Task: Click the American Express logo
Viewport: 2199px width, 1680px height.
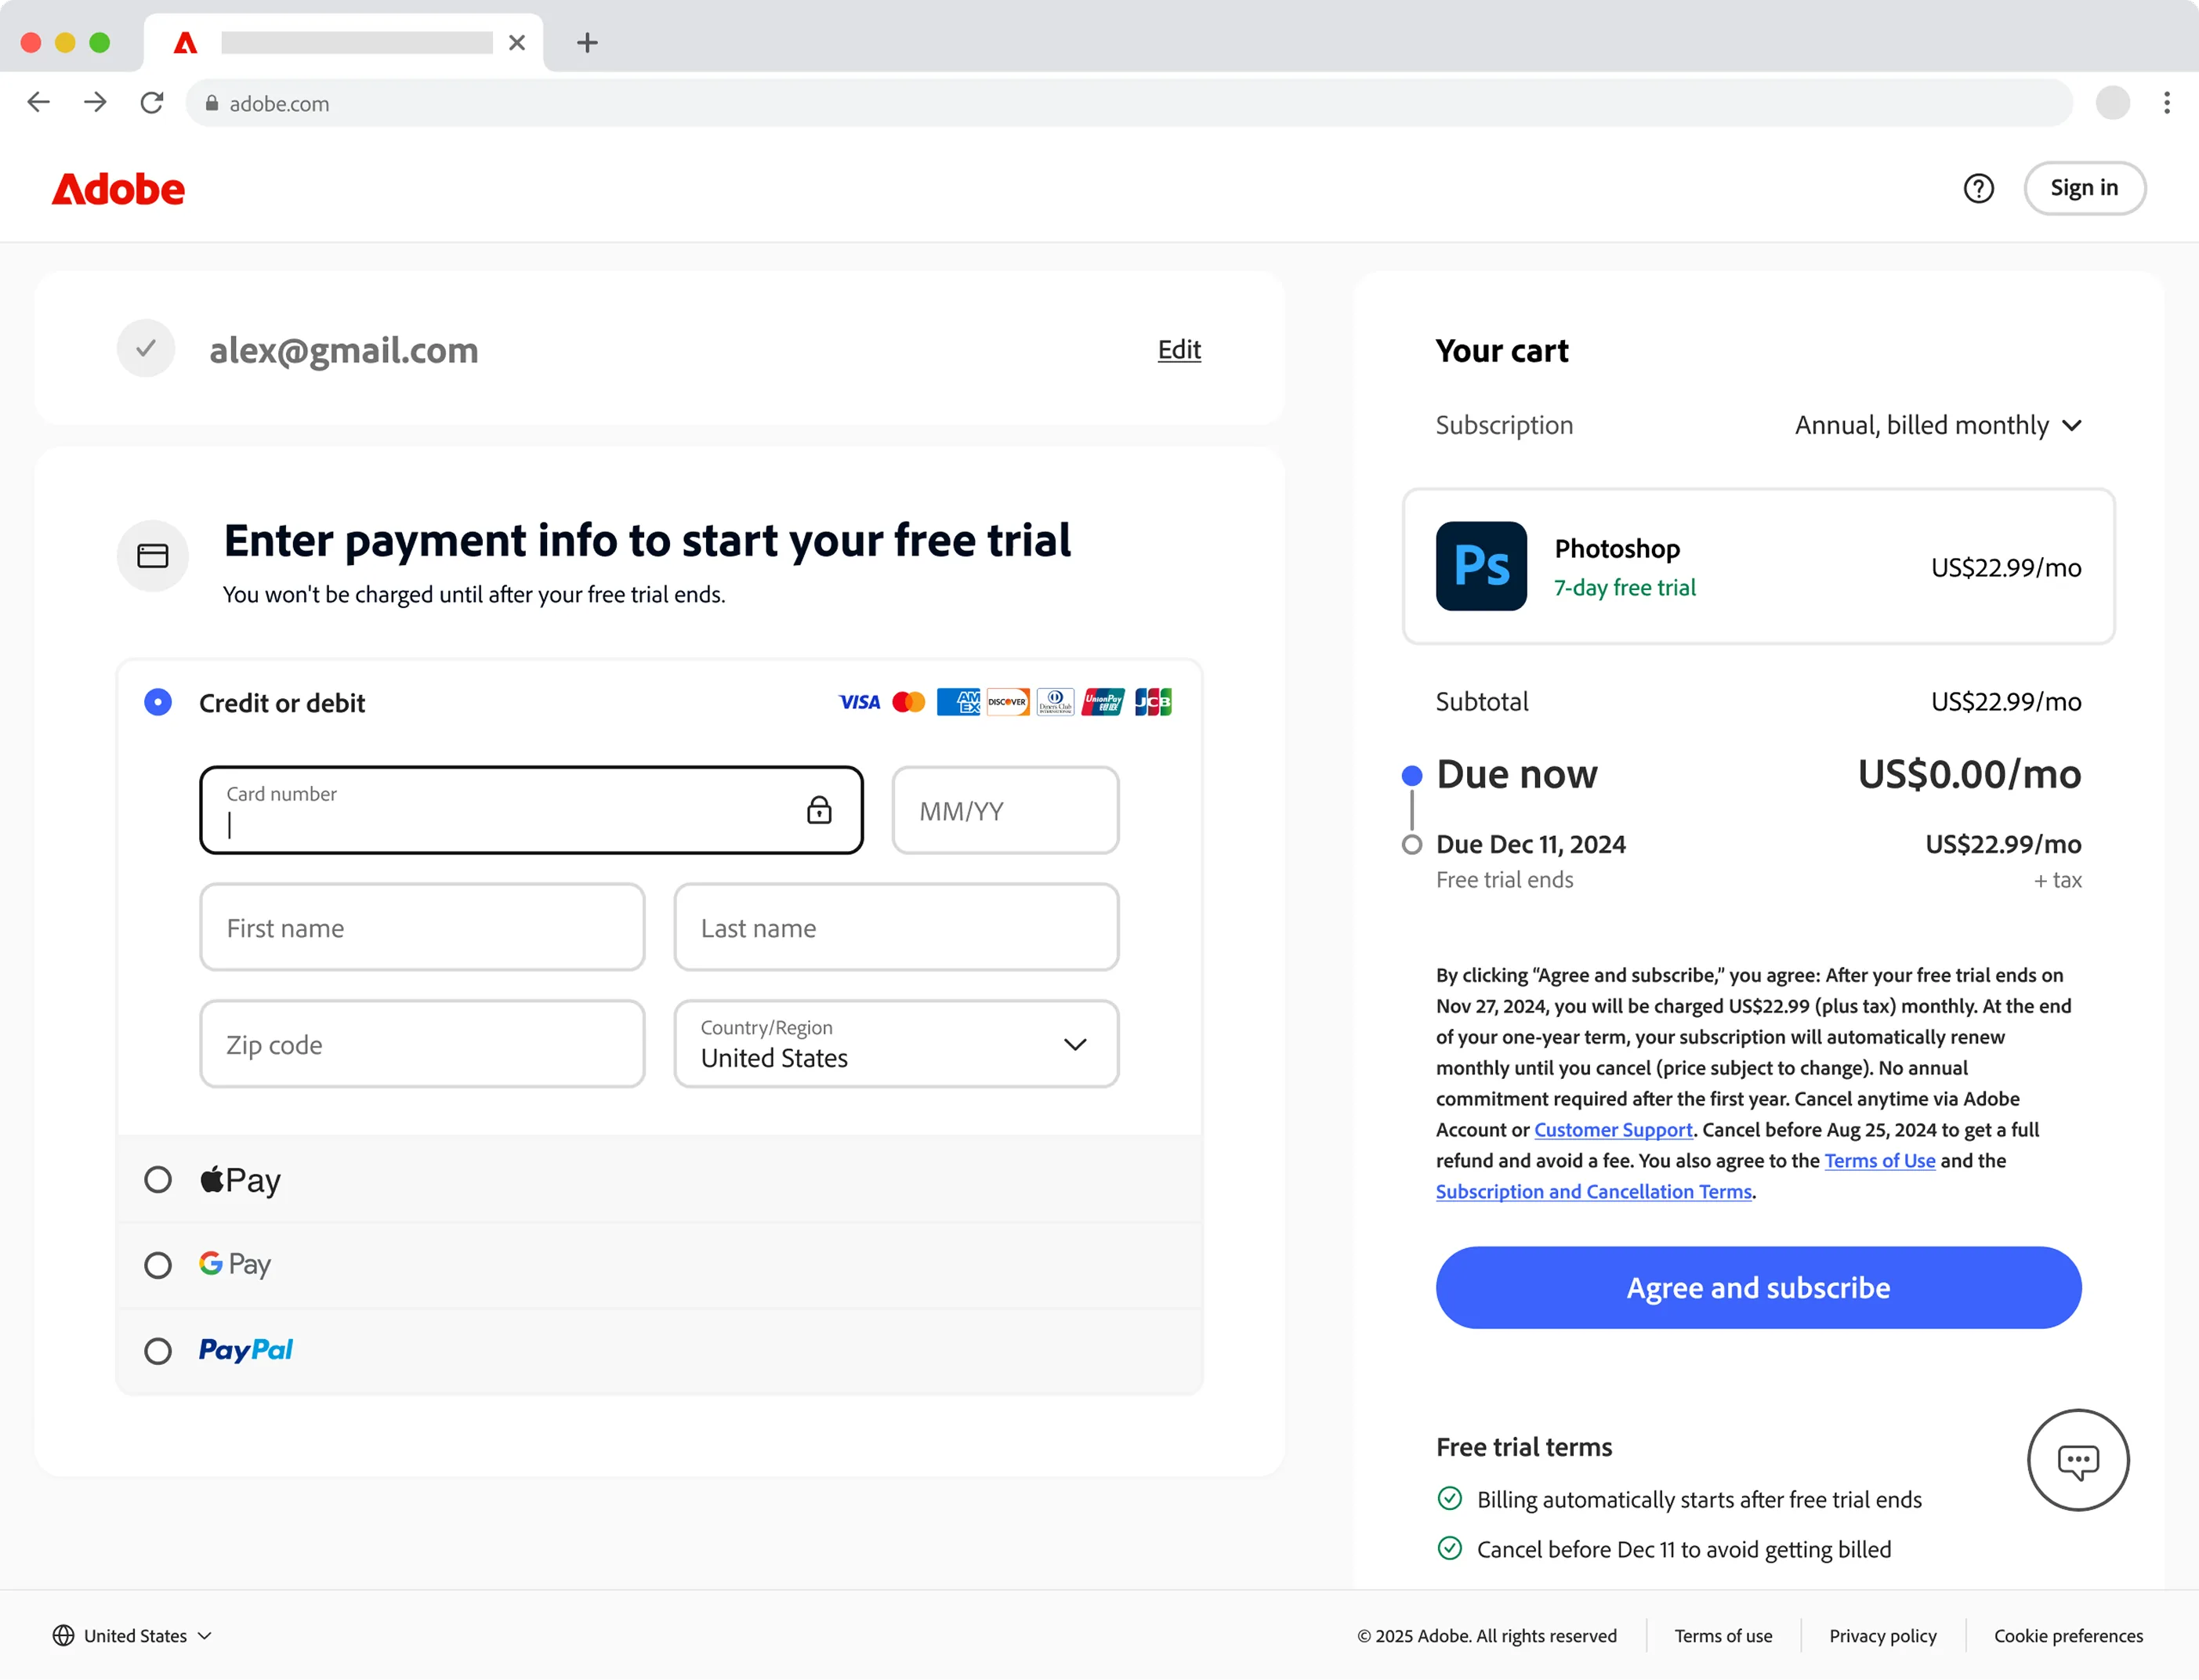Action: [958, 702]
